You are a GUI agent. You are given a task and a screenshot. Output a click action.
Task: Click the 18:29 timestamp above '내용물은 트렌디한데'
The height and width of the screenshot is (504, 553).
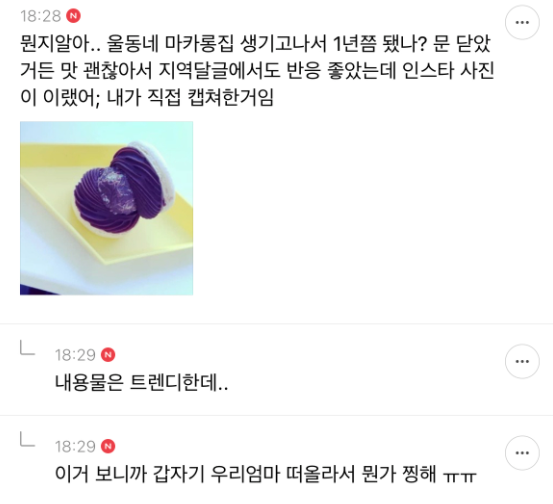pyautogui.click(x=75, y=355)
